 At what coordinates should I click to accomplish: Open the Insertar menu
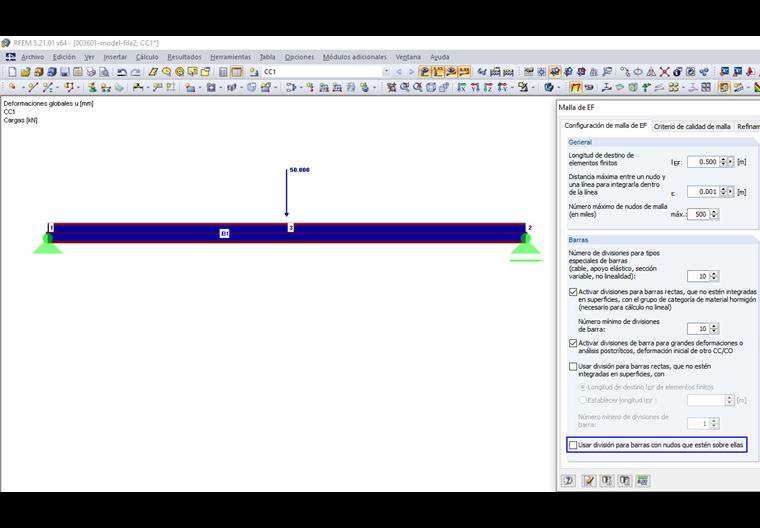pyautogui.click(x=115, y=57)
